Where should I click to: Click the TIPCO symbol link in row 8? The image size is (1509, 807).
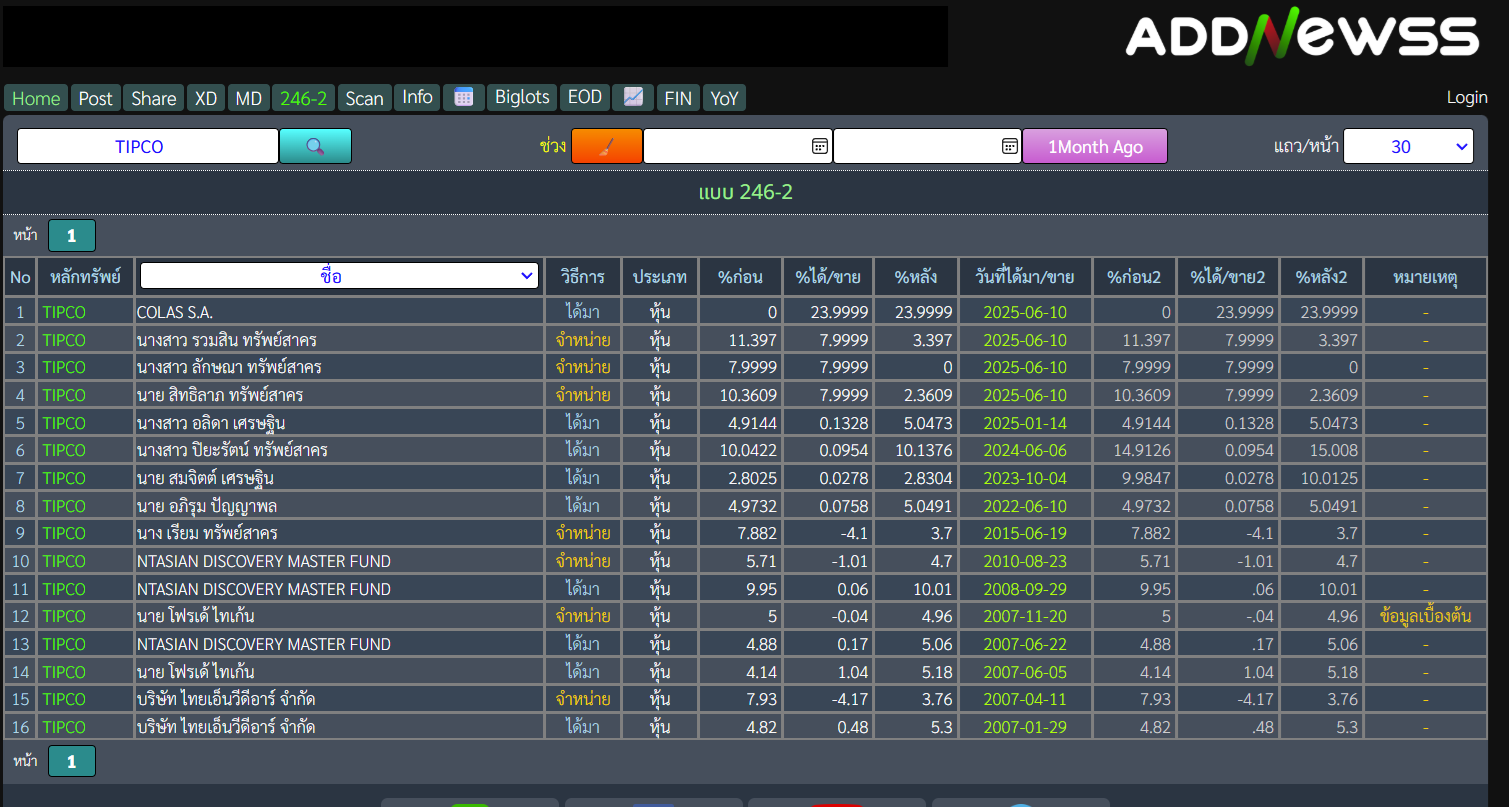pos(64,506)
